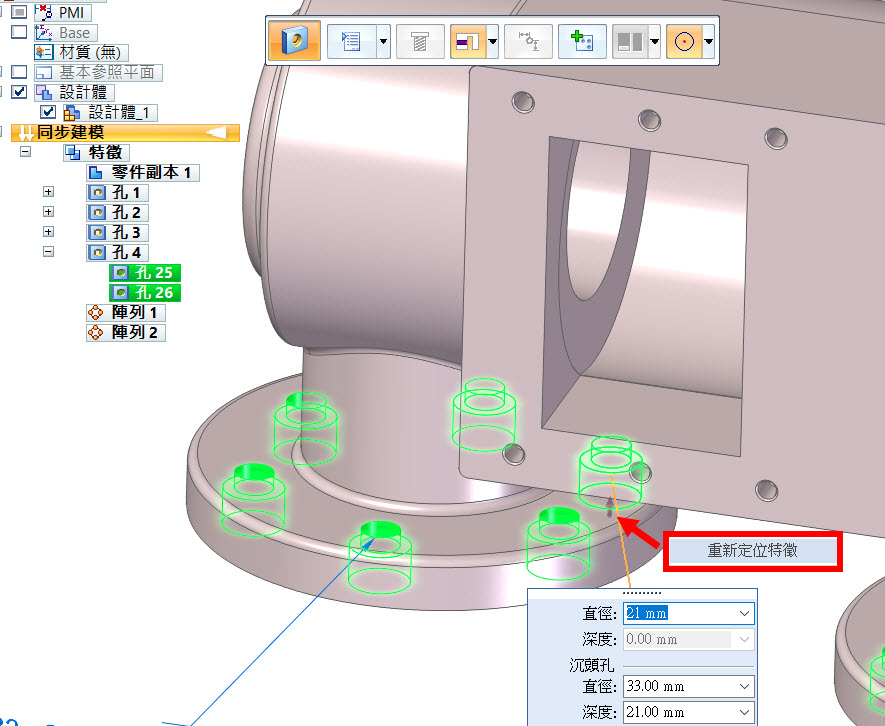Expand the 孔 3 node
Screen dimensions: 885x726
click(x=49, y=231)
